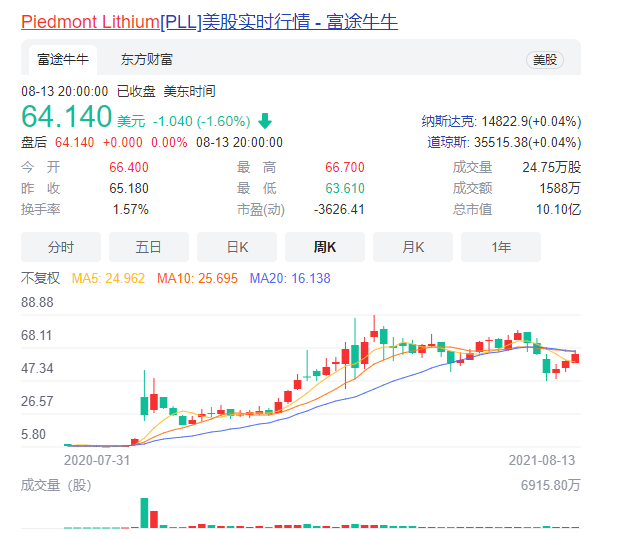The width and height of the screenshot is (622, 540).
Task: Click the last red candlestick on chart
Action: (575, 358)
